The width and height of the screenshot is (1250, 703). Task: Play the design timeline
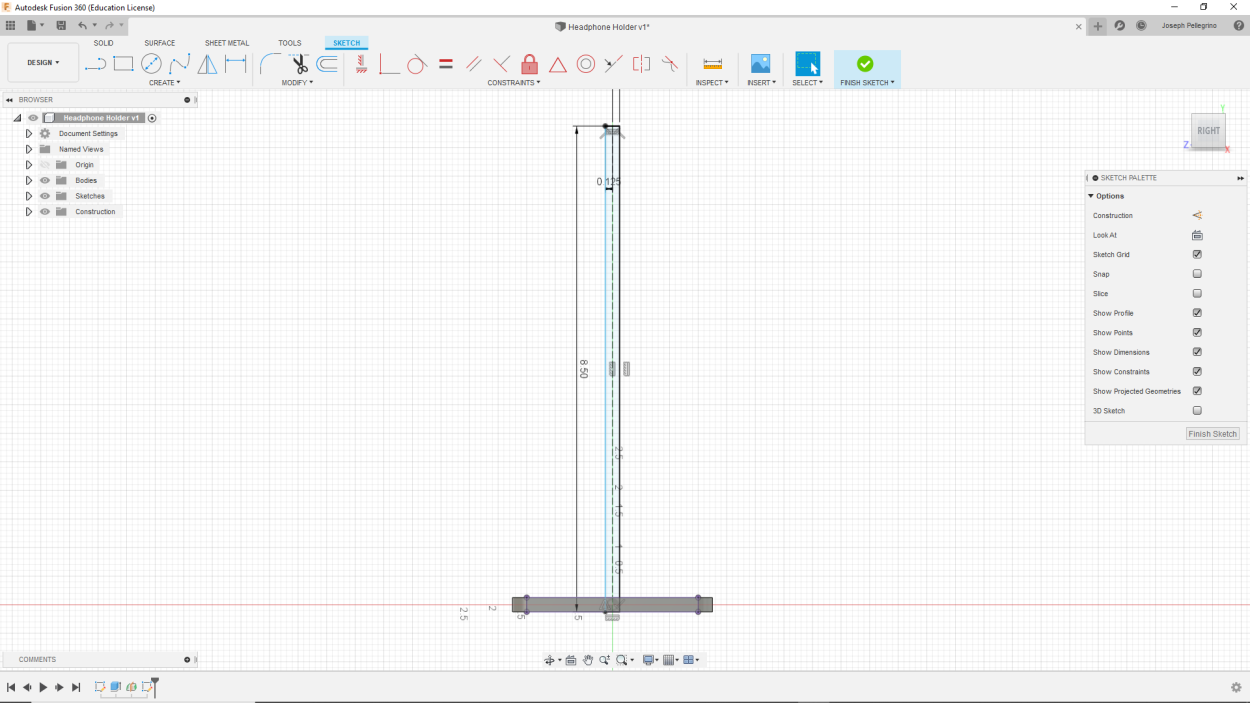(x=43, y=687)
